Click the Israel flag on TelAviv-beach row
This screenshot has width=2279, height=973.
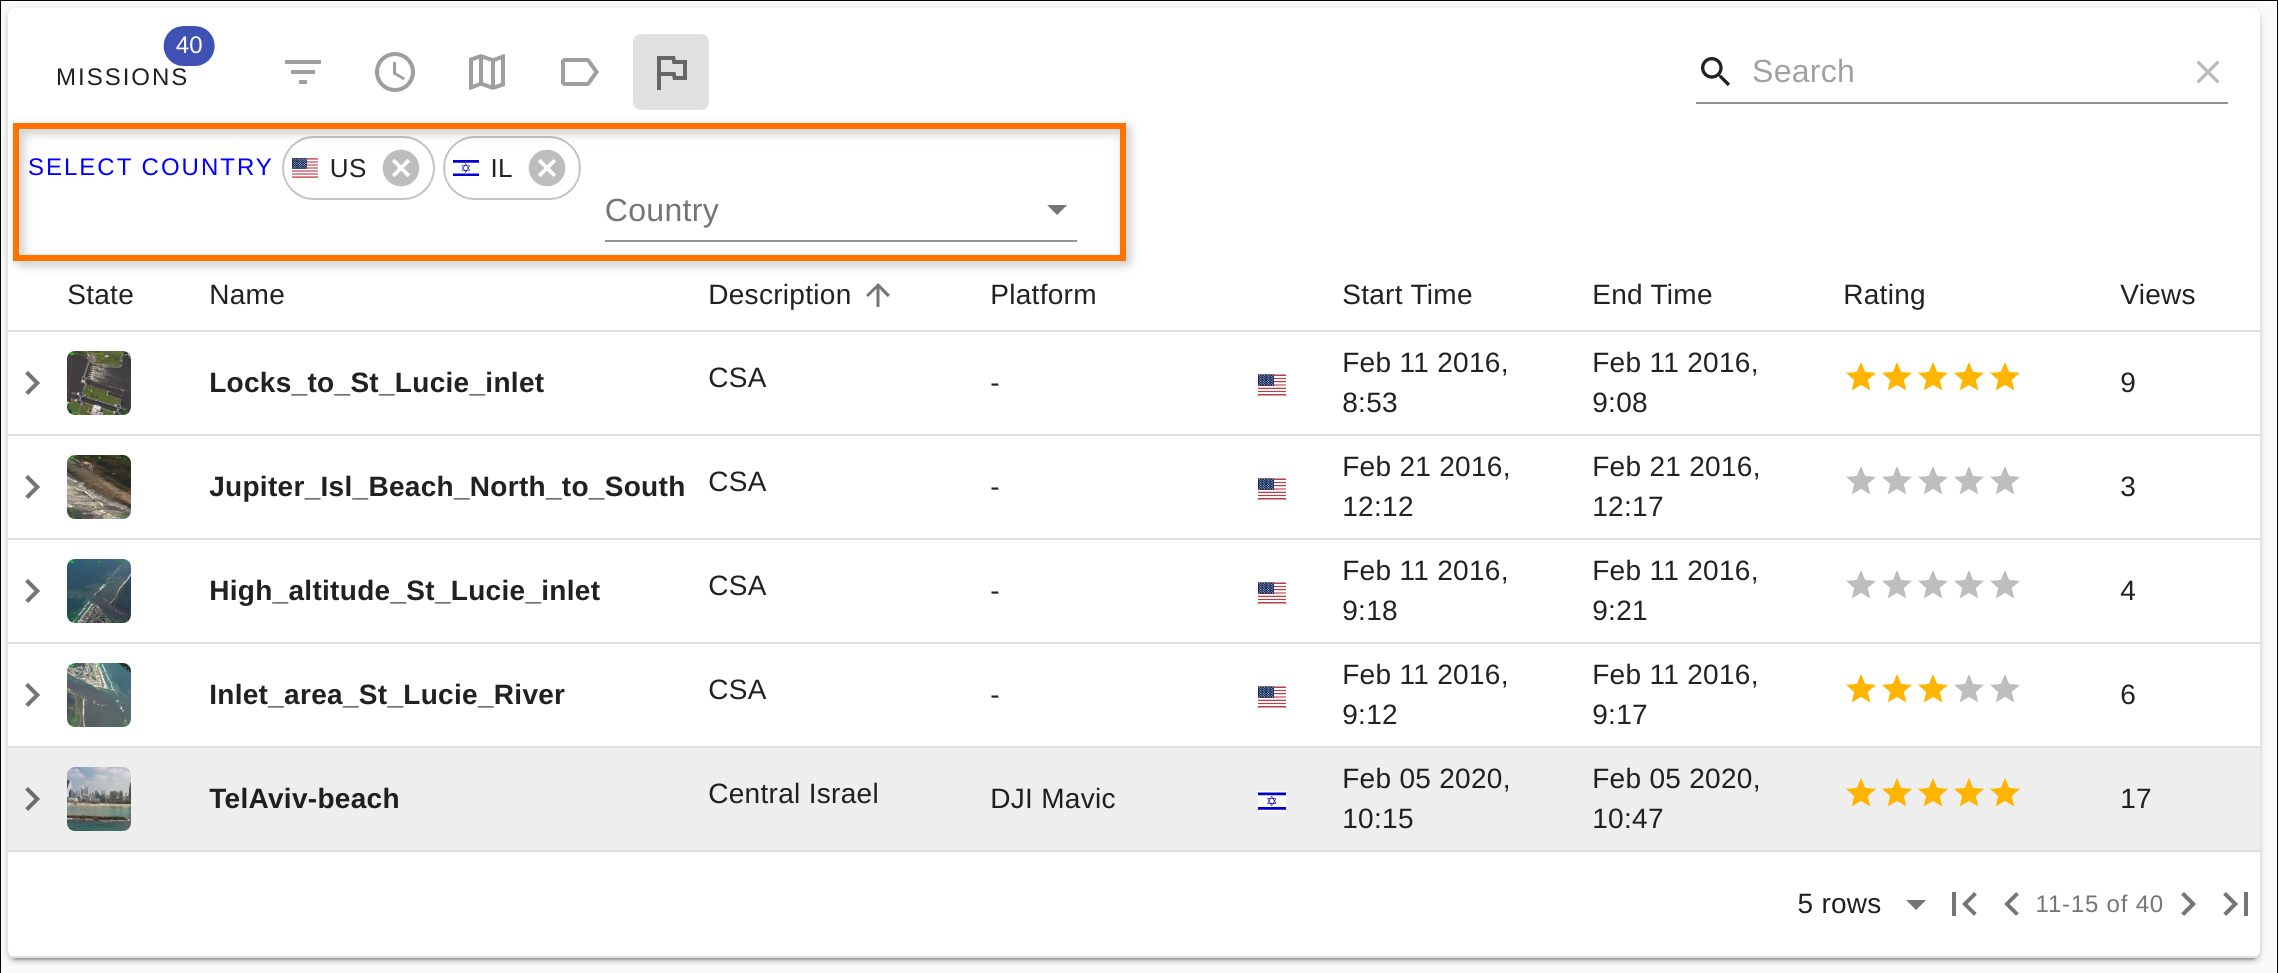click(x=1271, y=800)
